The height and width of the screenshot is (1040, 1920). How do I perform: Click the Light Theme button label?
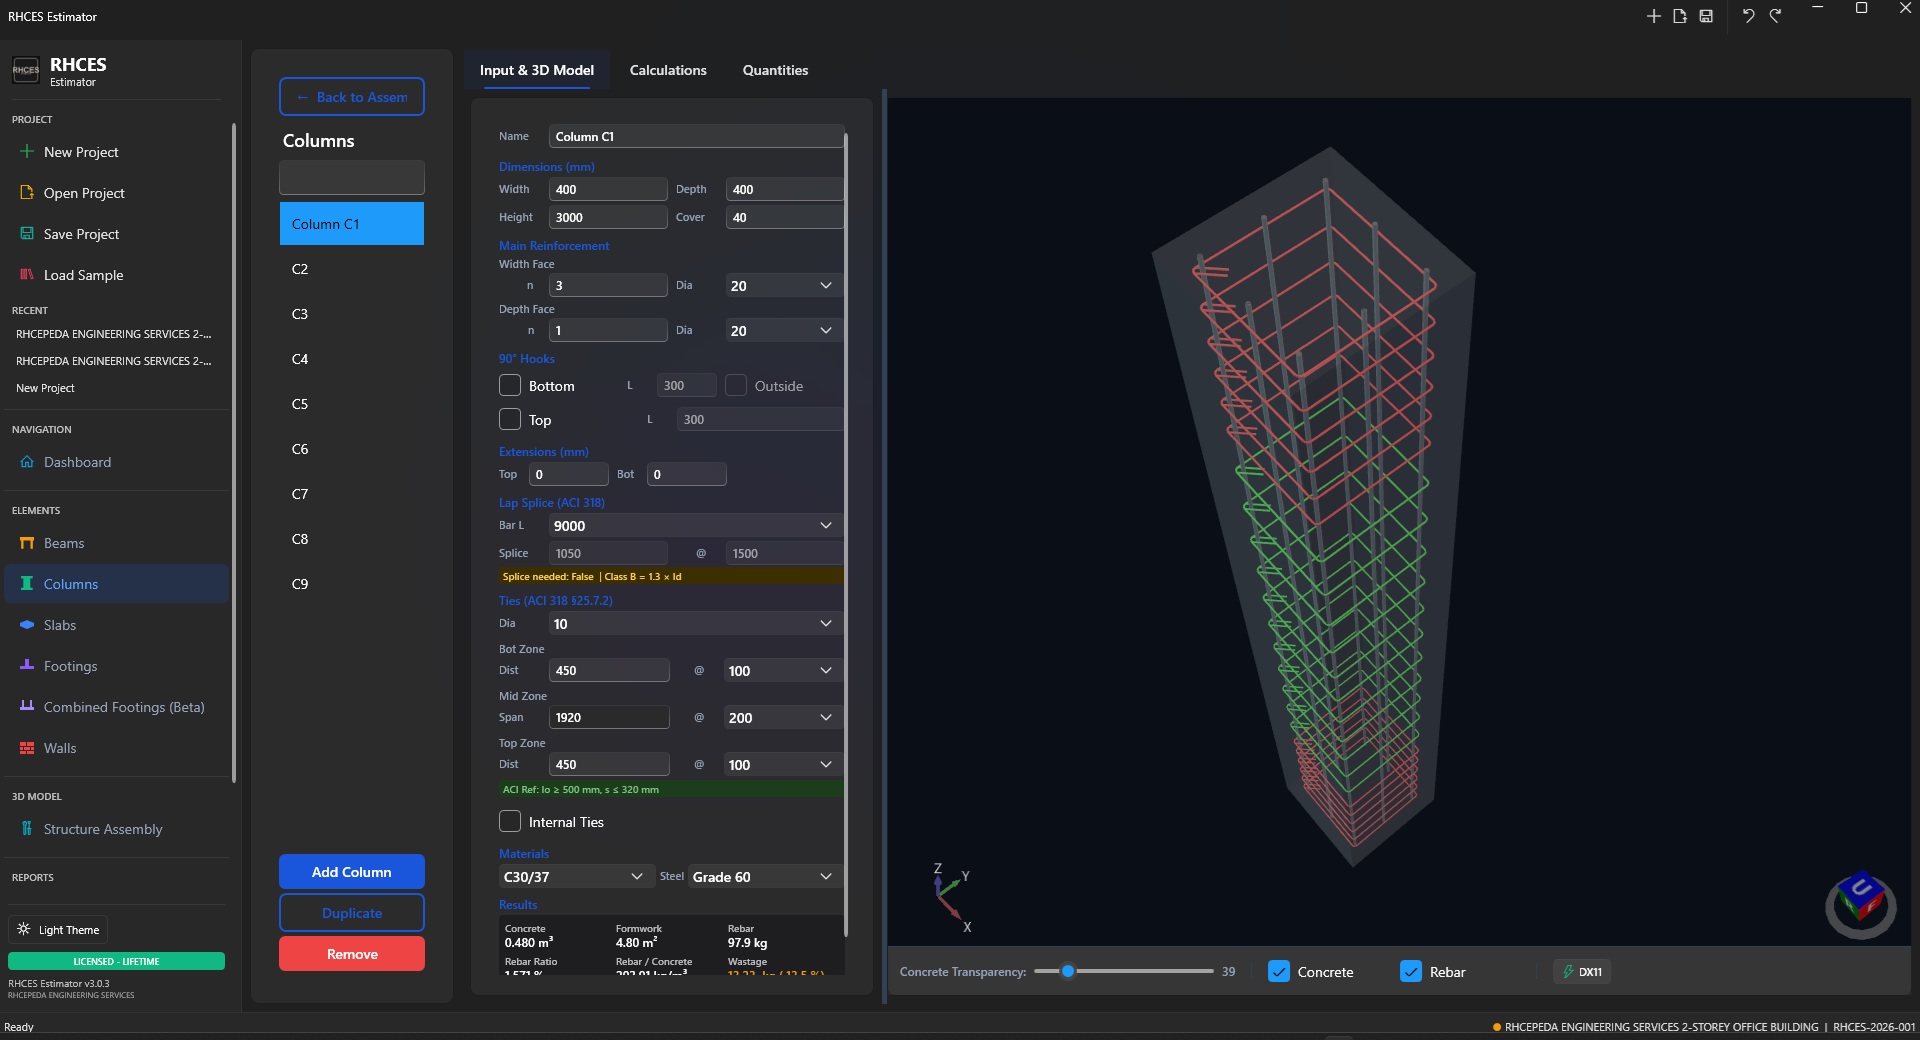pos(69,930)
